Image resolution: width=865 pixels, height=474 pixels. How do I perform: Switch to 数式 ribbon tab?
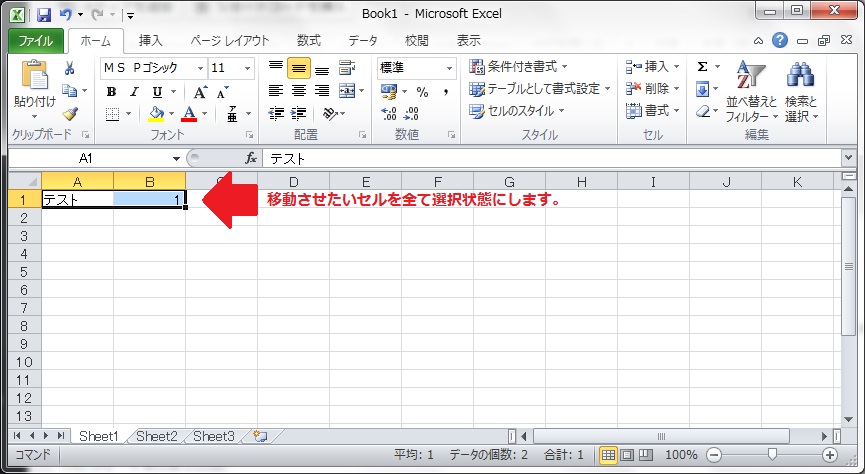tap(308, 40)
